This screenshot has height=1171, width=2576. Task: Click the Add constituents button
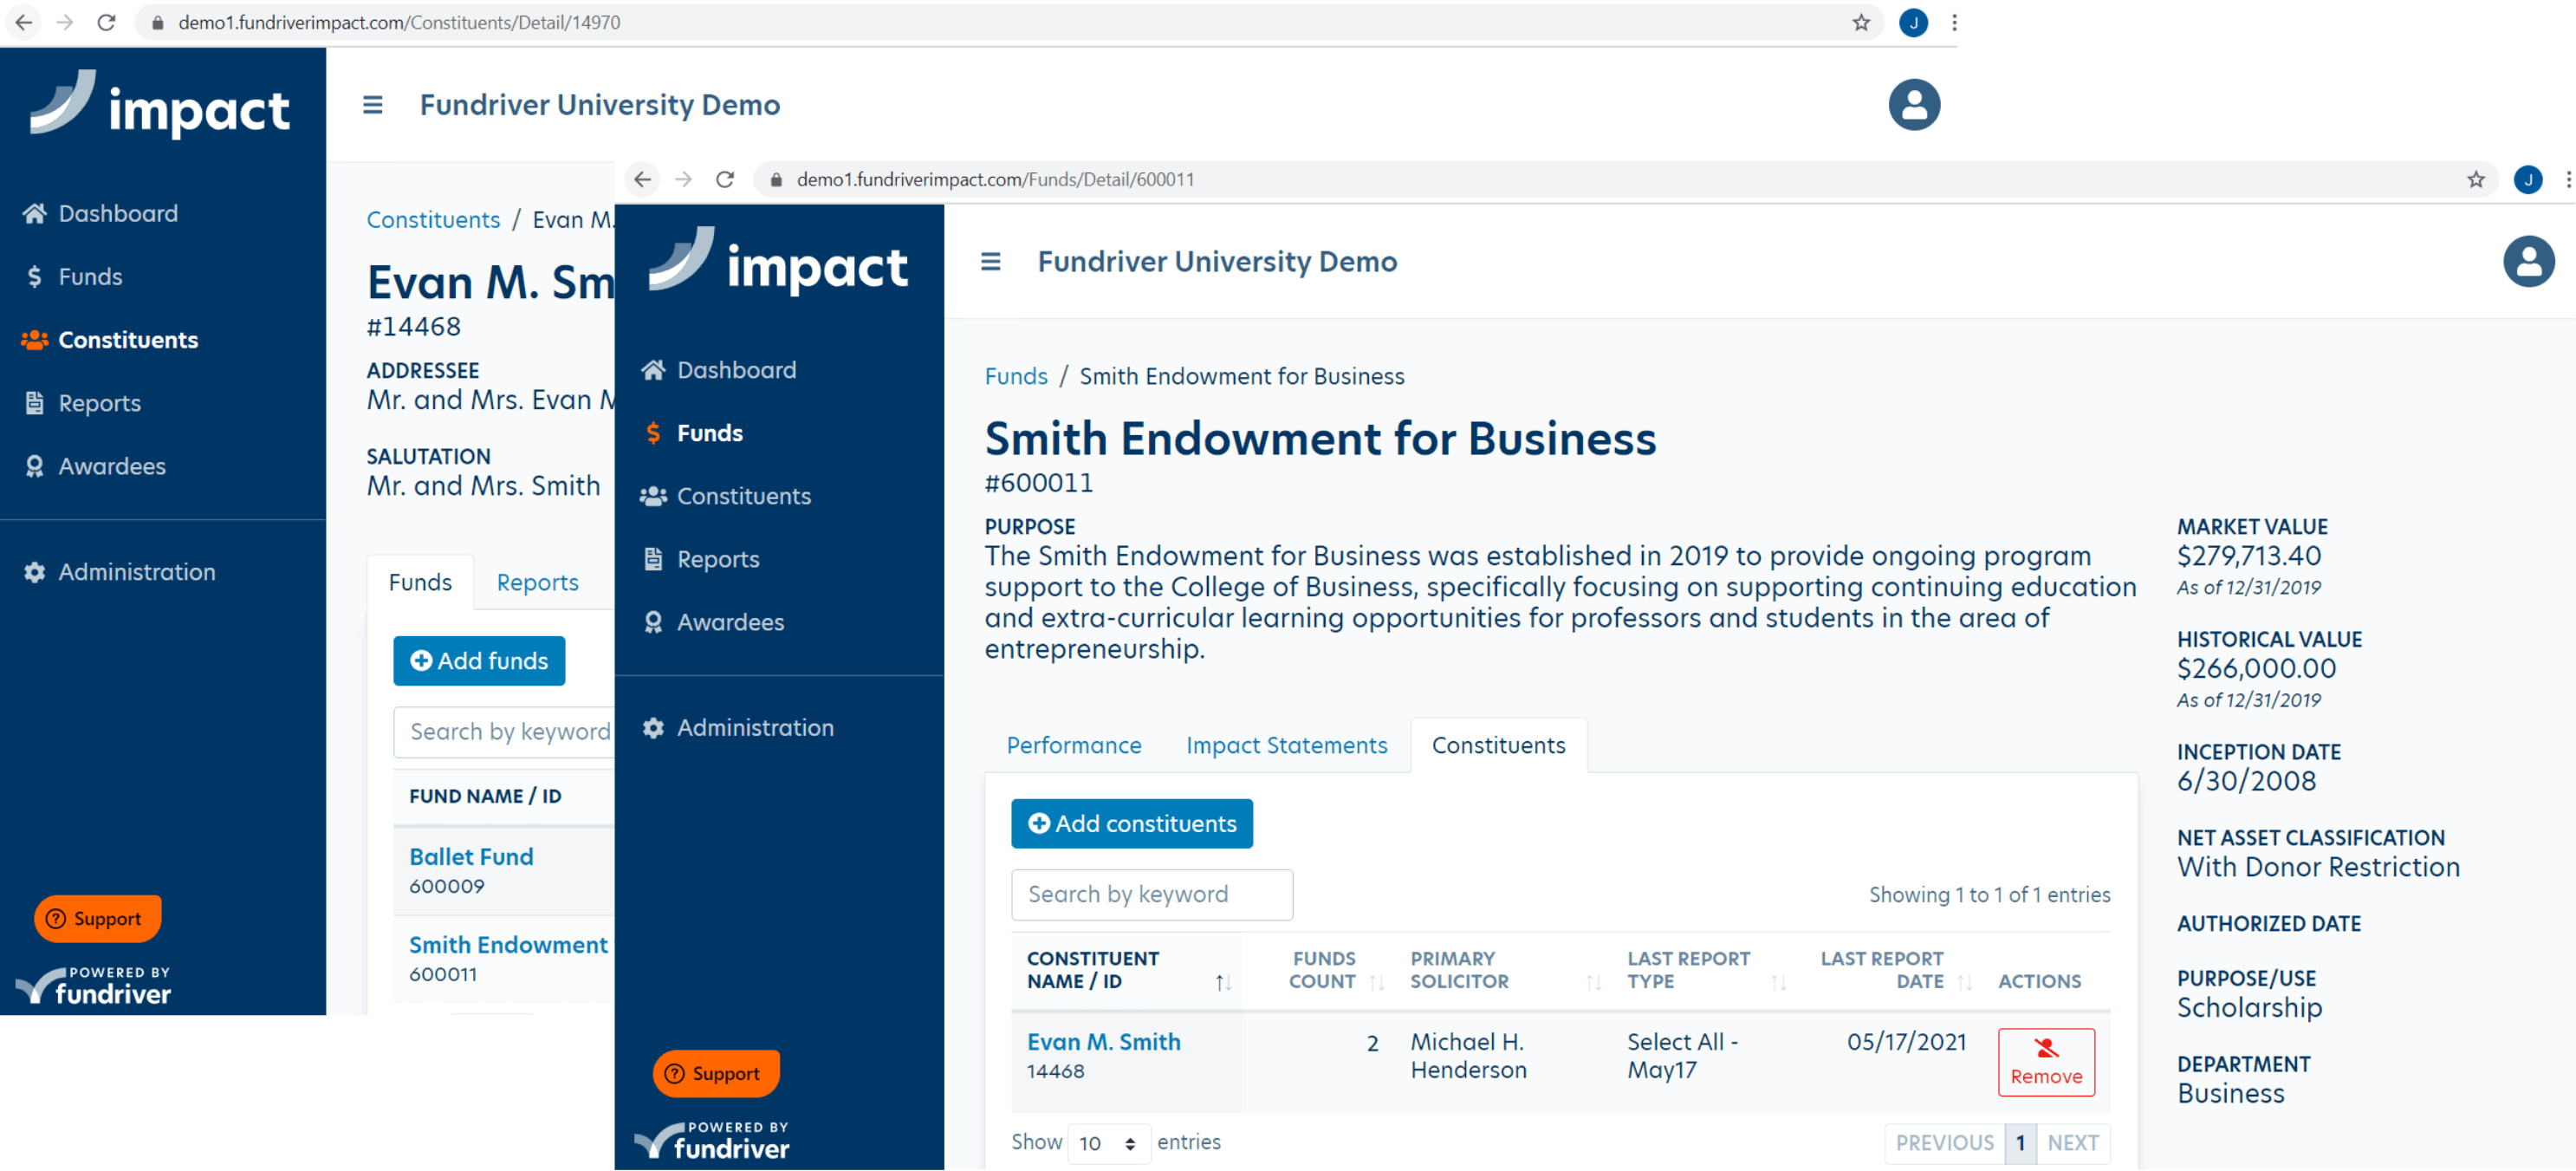coord(1131,823)
